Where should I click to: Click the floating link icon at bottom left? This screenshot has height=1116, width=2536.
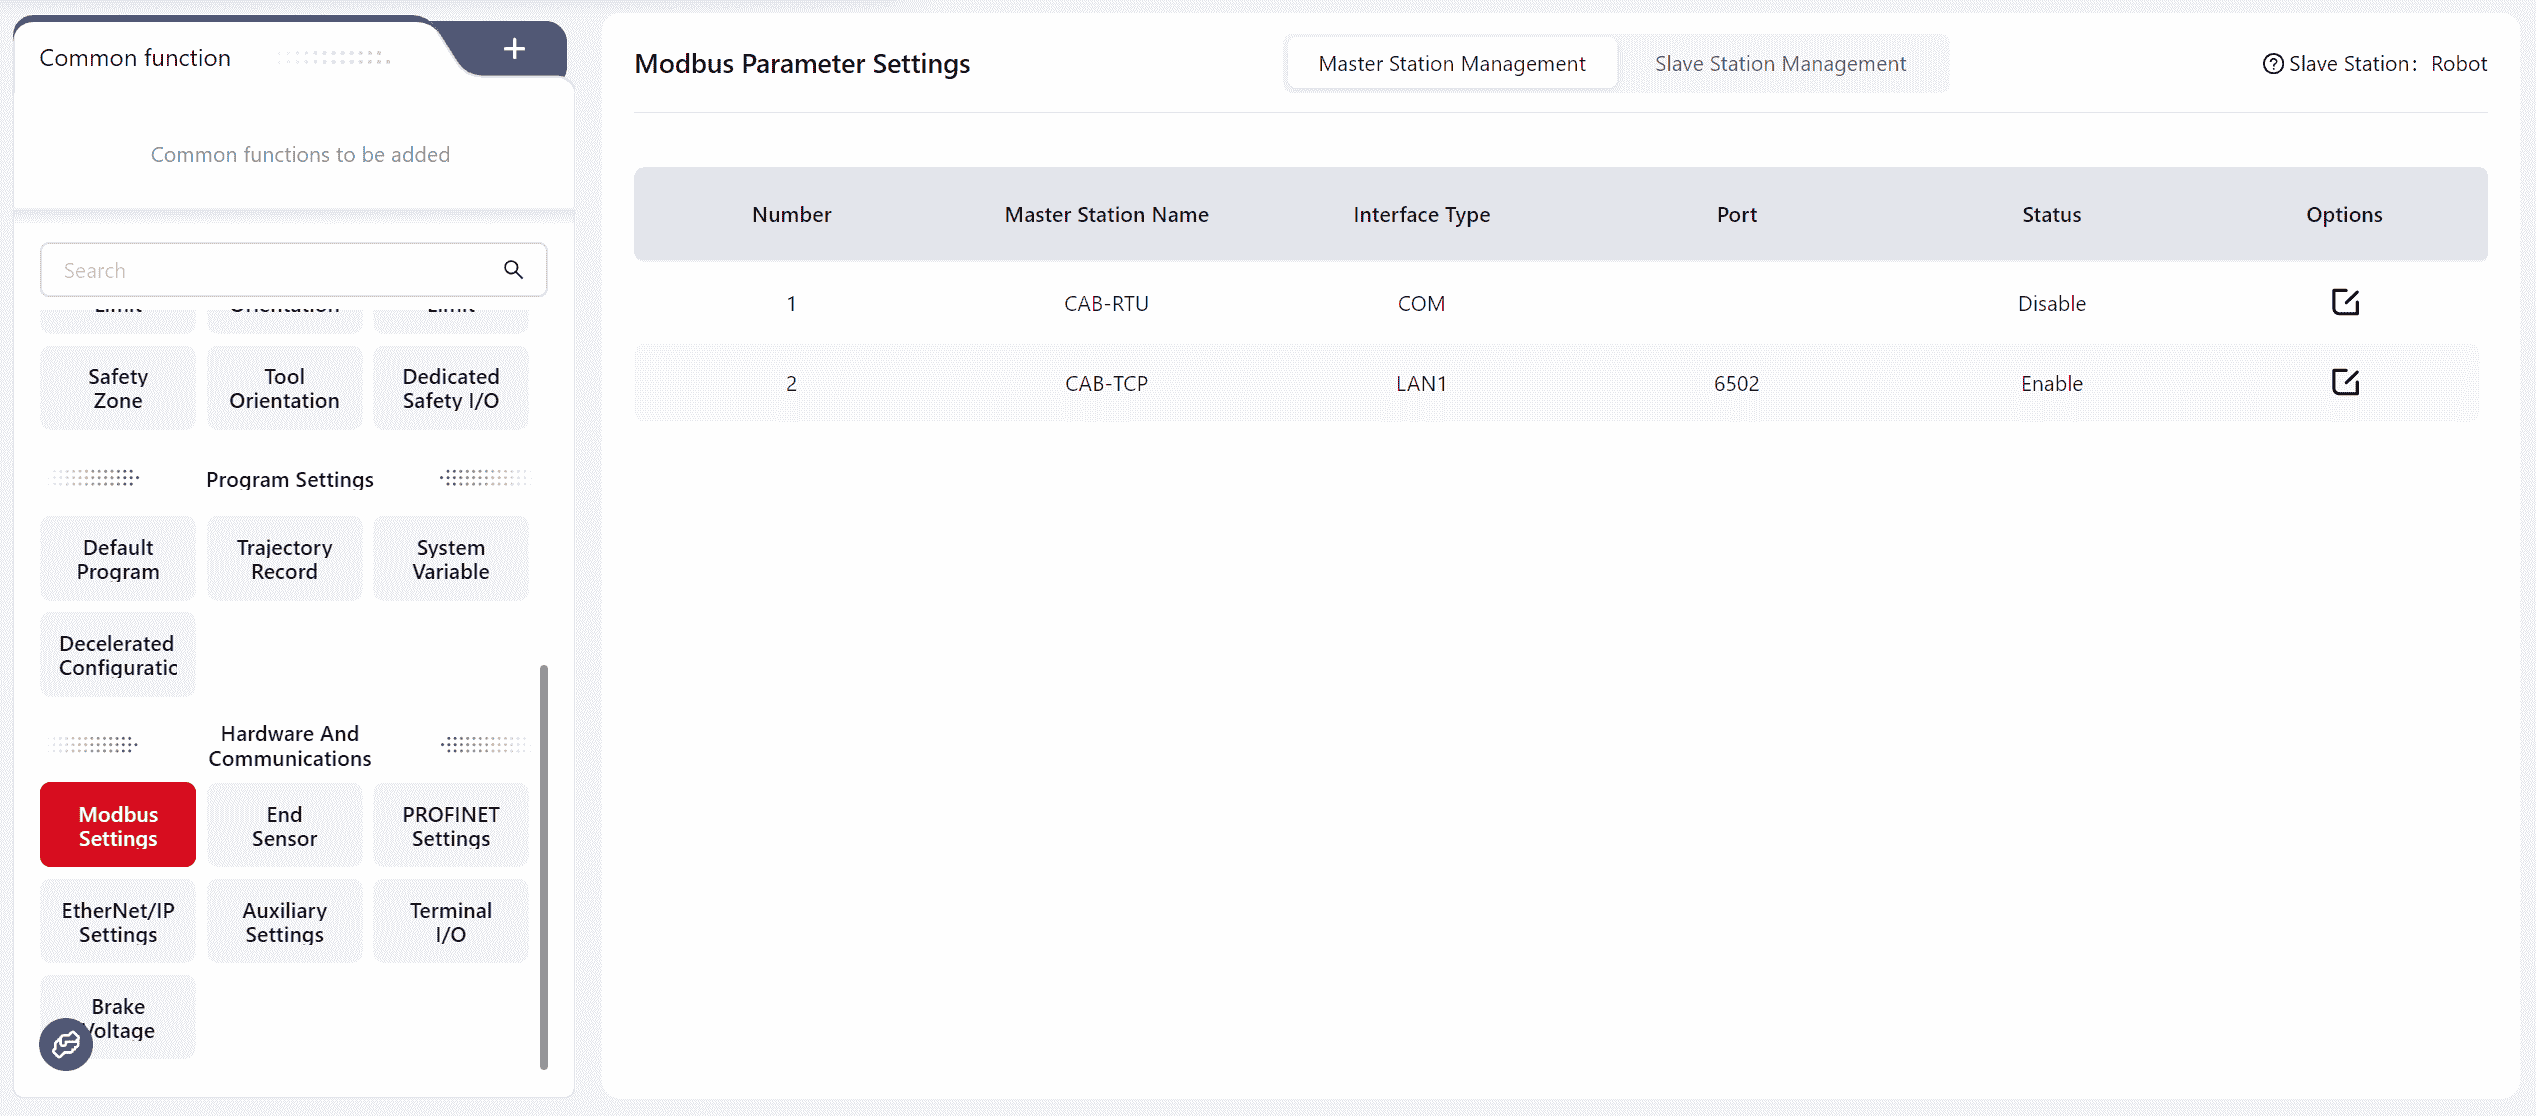pyautogui.click(x=66, y=1044)
